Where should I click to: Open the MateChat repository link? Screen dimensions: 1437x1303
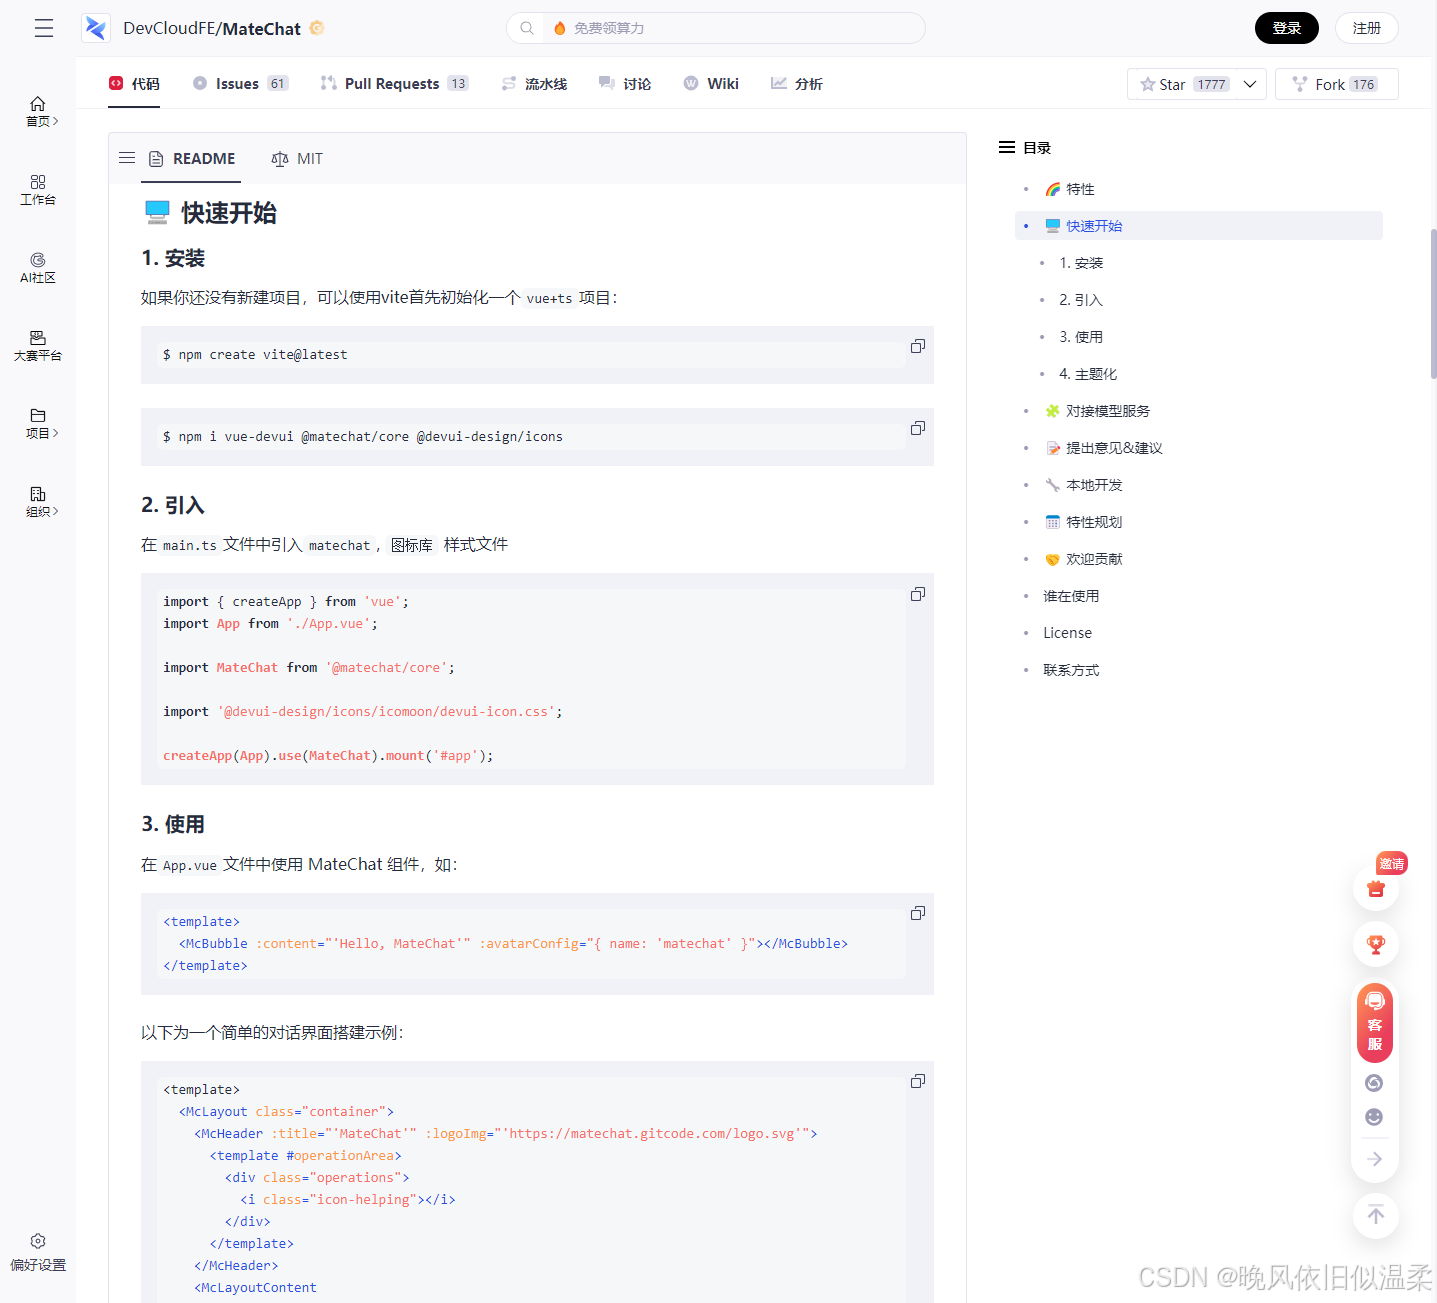pyautogui.click(x=262, y=28)
